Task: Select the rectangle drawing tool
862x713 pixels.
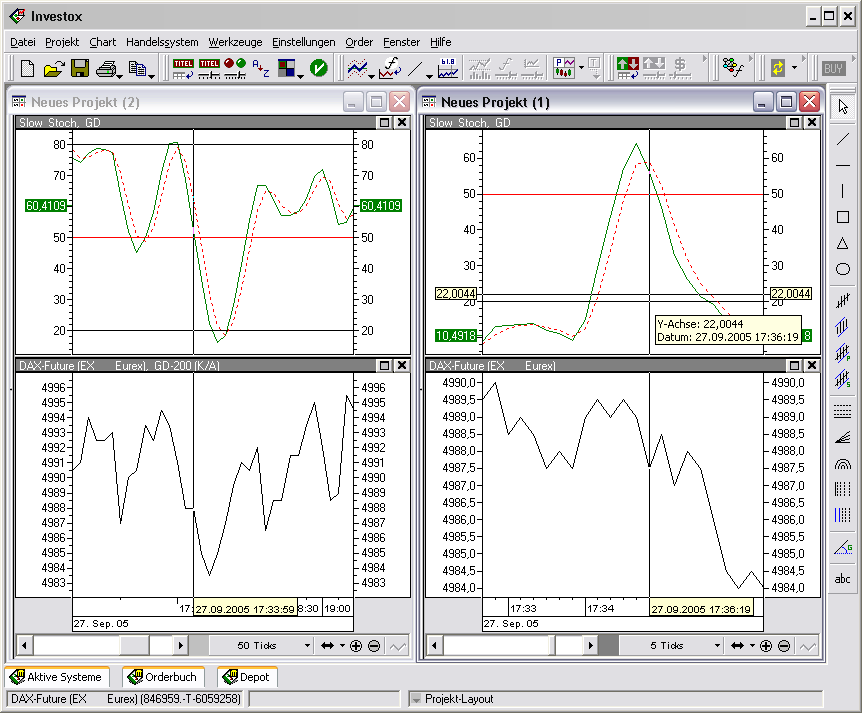Action: click(842, 217)
